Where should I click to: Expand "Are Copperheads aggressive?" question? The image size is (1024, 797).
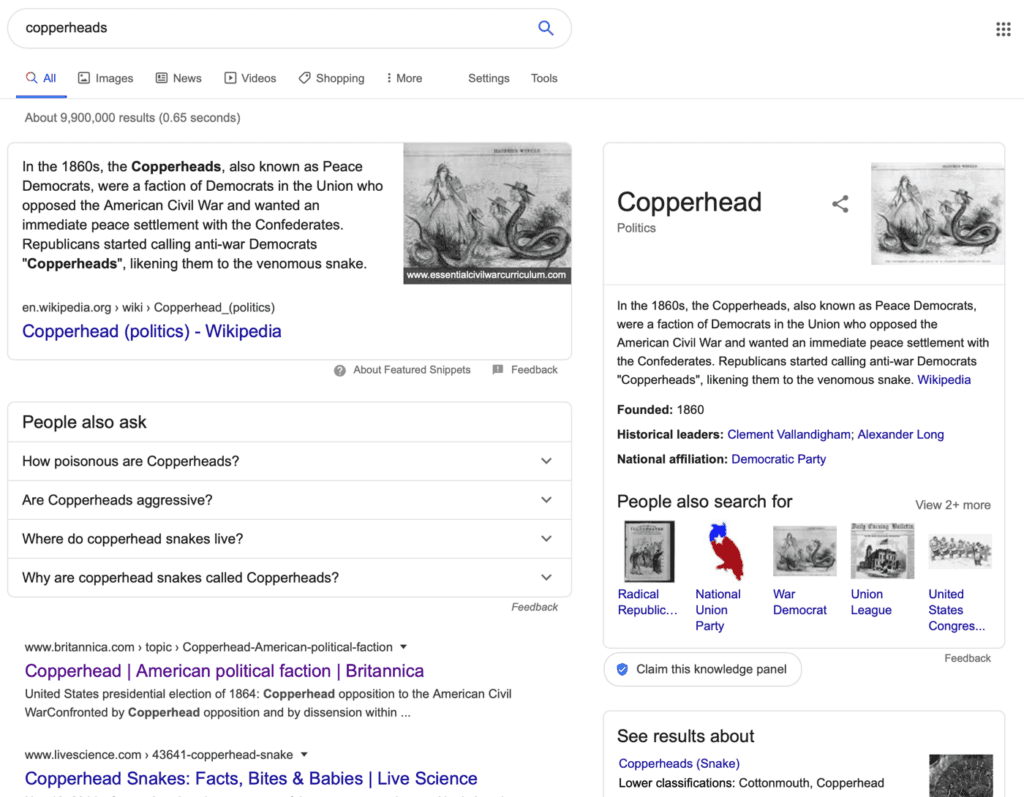[289, 500]
